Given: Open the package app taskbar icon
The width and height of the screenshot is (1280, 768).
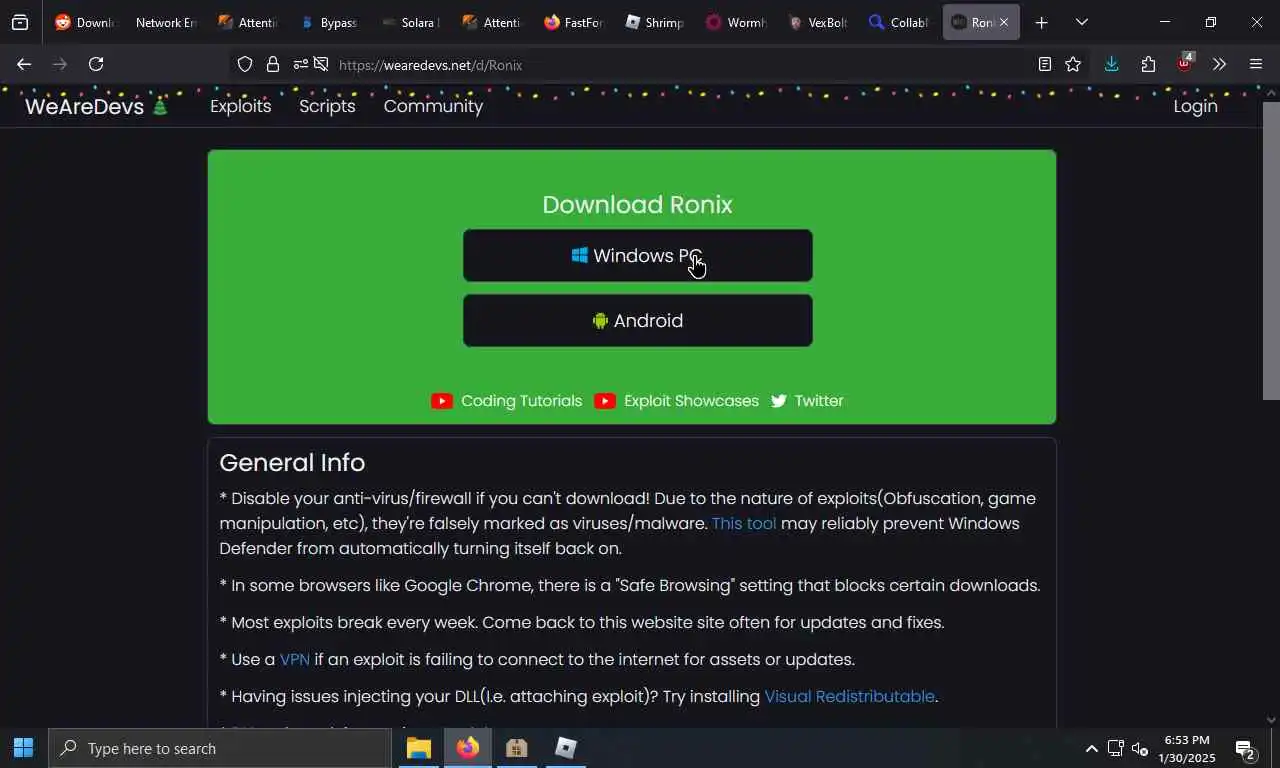Looking at the screenshot, I should (x=516, y=748).
